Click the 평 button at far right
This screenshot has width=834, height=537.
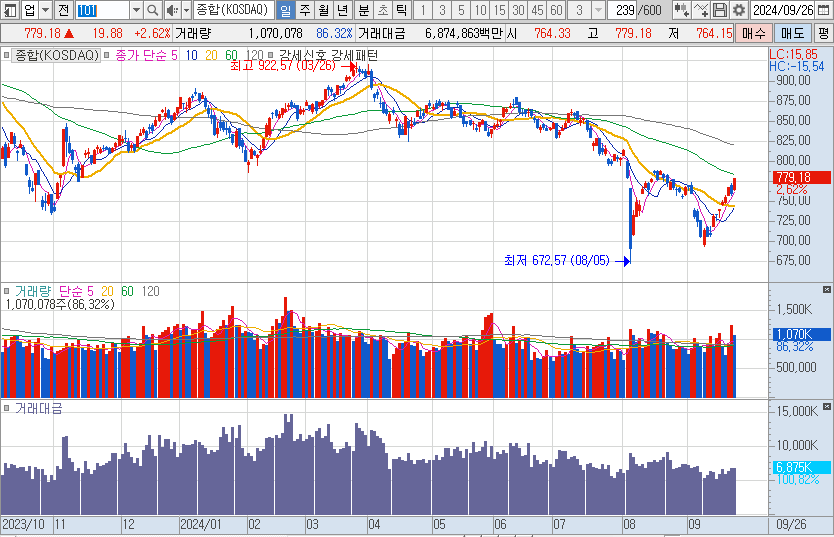[823, 33]
